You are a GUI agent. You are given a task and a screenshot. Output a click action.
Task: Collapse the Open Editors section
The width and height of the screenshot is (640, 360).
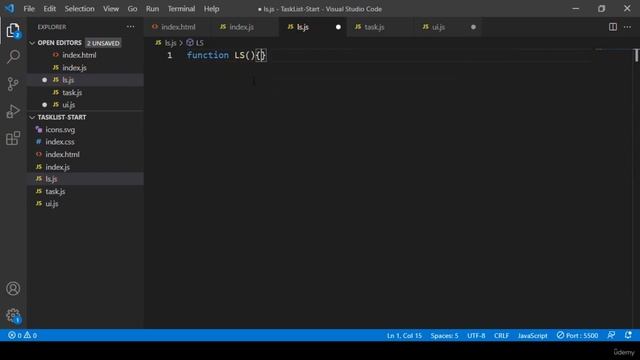32,43
